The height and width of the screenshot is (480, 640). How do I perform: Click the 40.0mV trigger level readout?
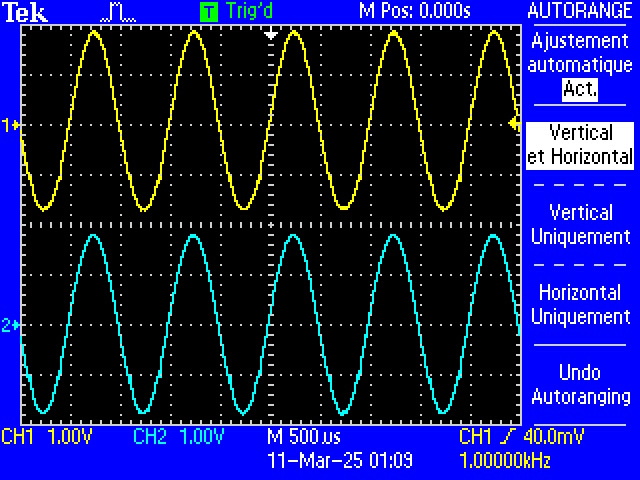click(553, 436)
